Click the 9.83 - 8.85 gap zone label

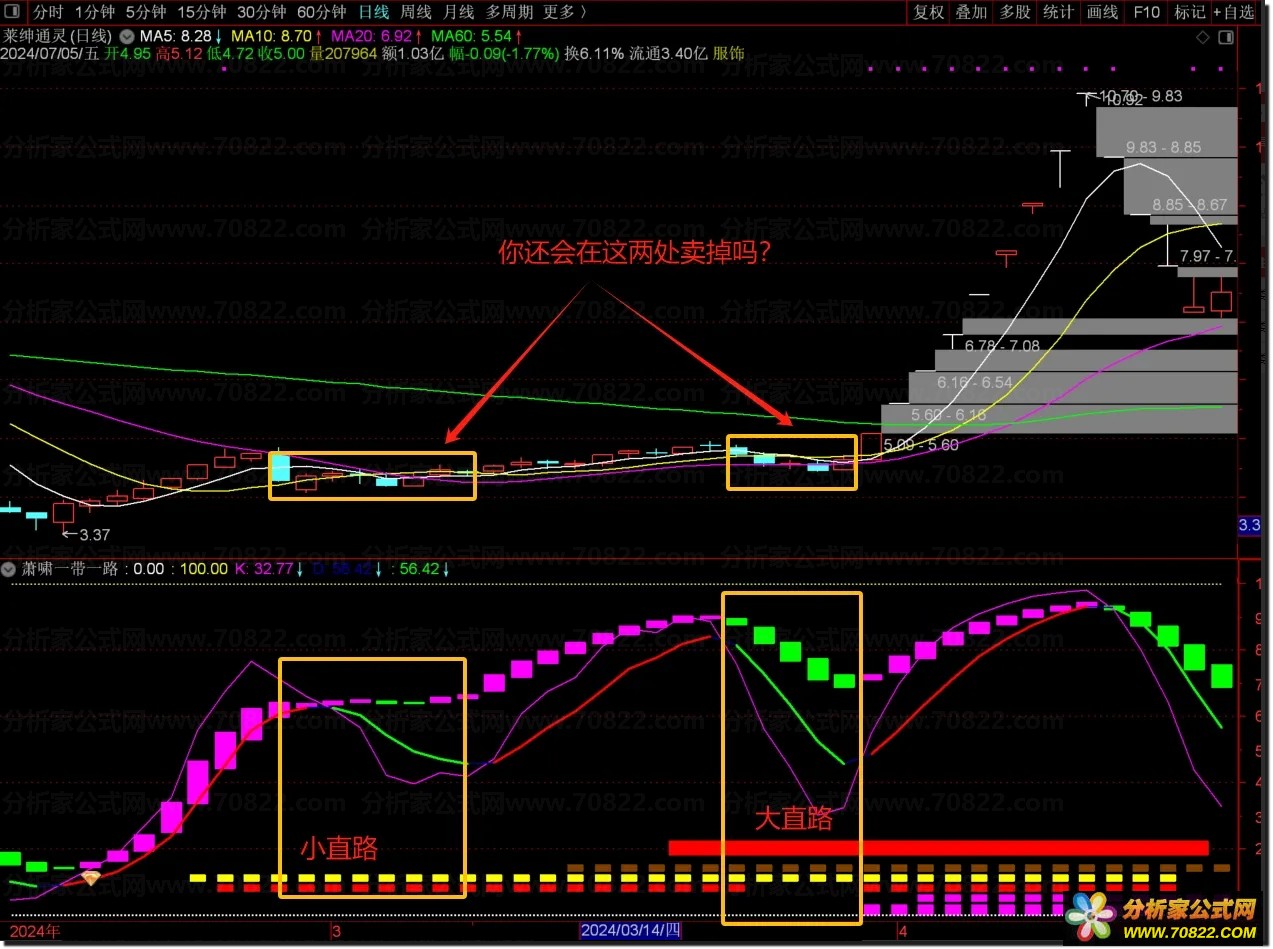pos(1163,148)
